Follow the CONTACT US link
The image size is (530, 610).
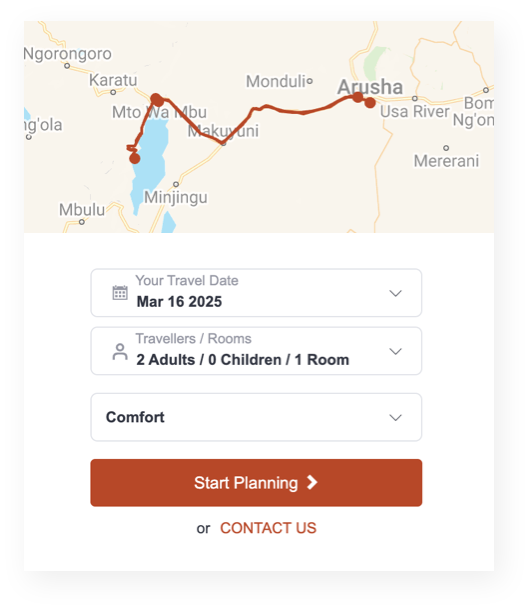click(x=268, y=528)
